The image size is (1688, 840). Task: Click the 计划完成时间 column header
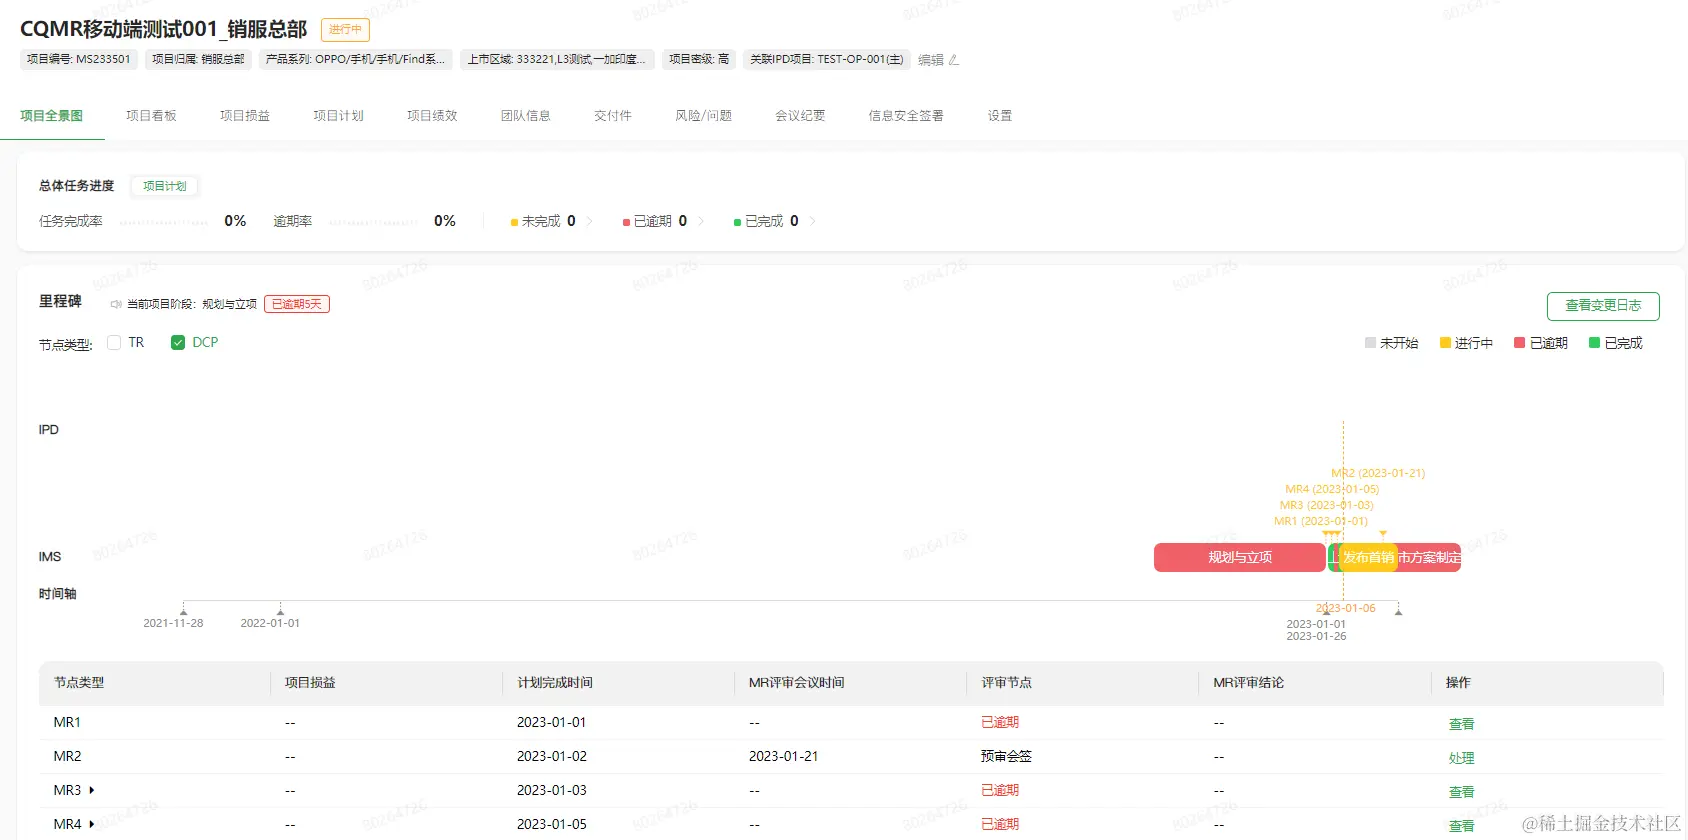[x=555, y=683]
